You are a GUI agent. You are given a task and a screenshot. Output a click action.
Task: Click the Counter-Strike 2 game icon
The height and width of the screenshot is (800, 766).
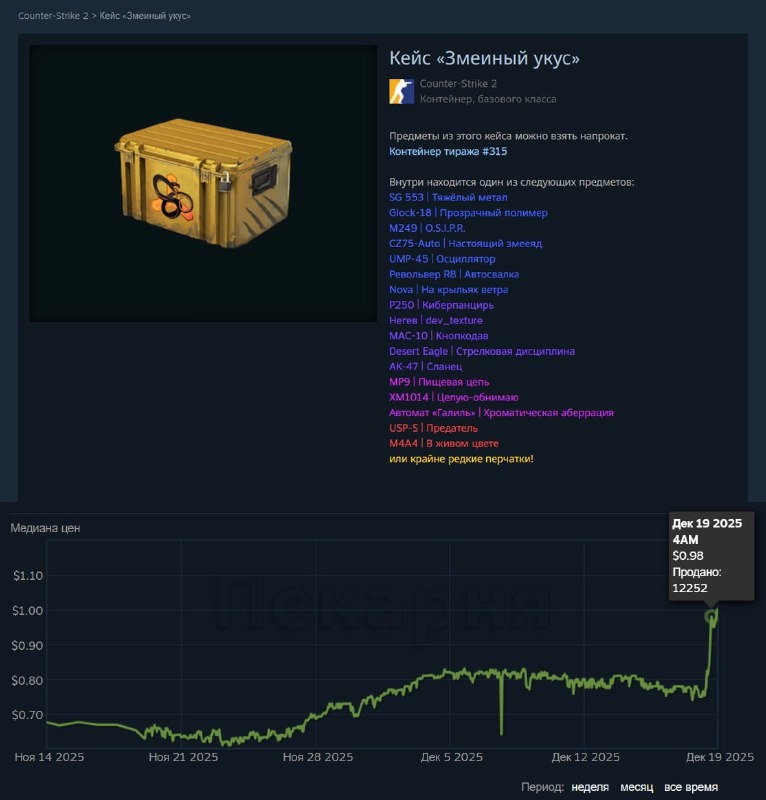tap(402, 91)
